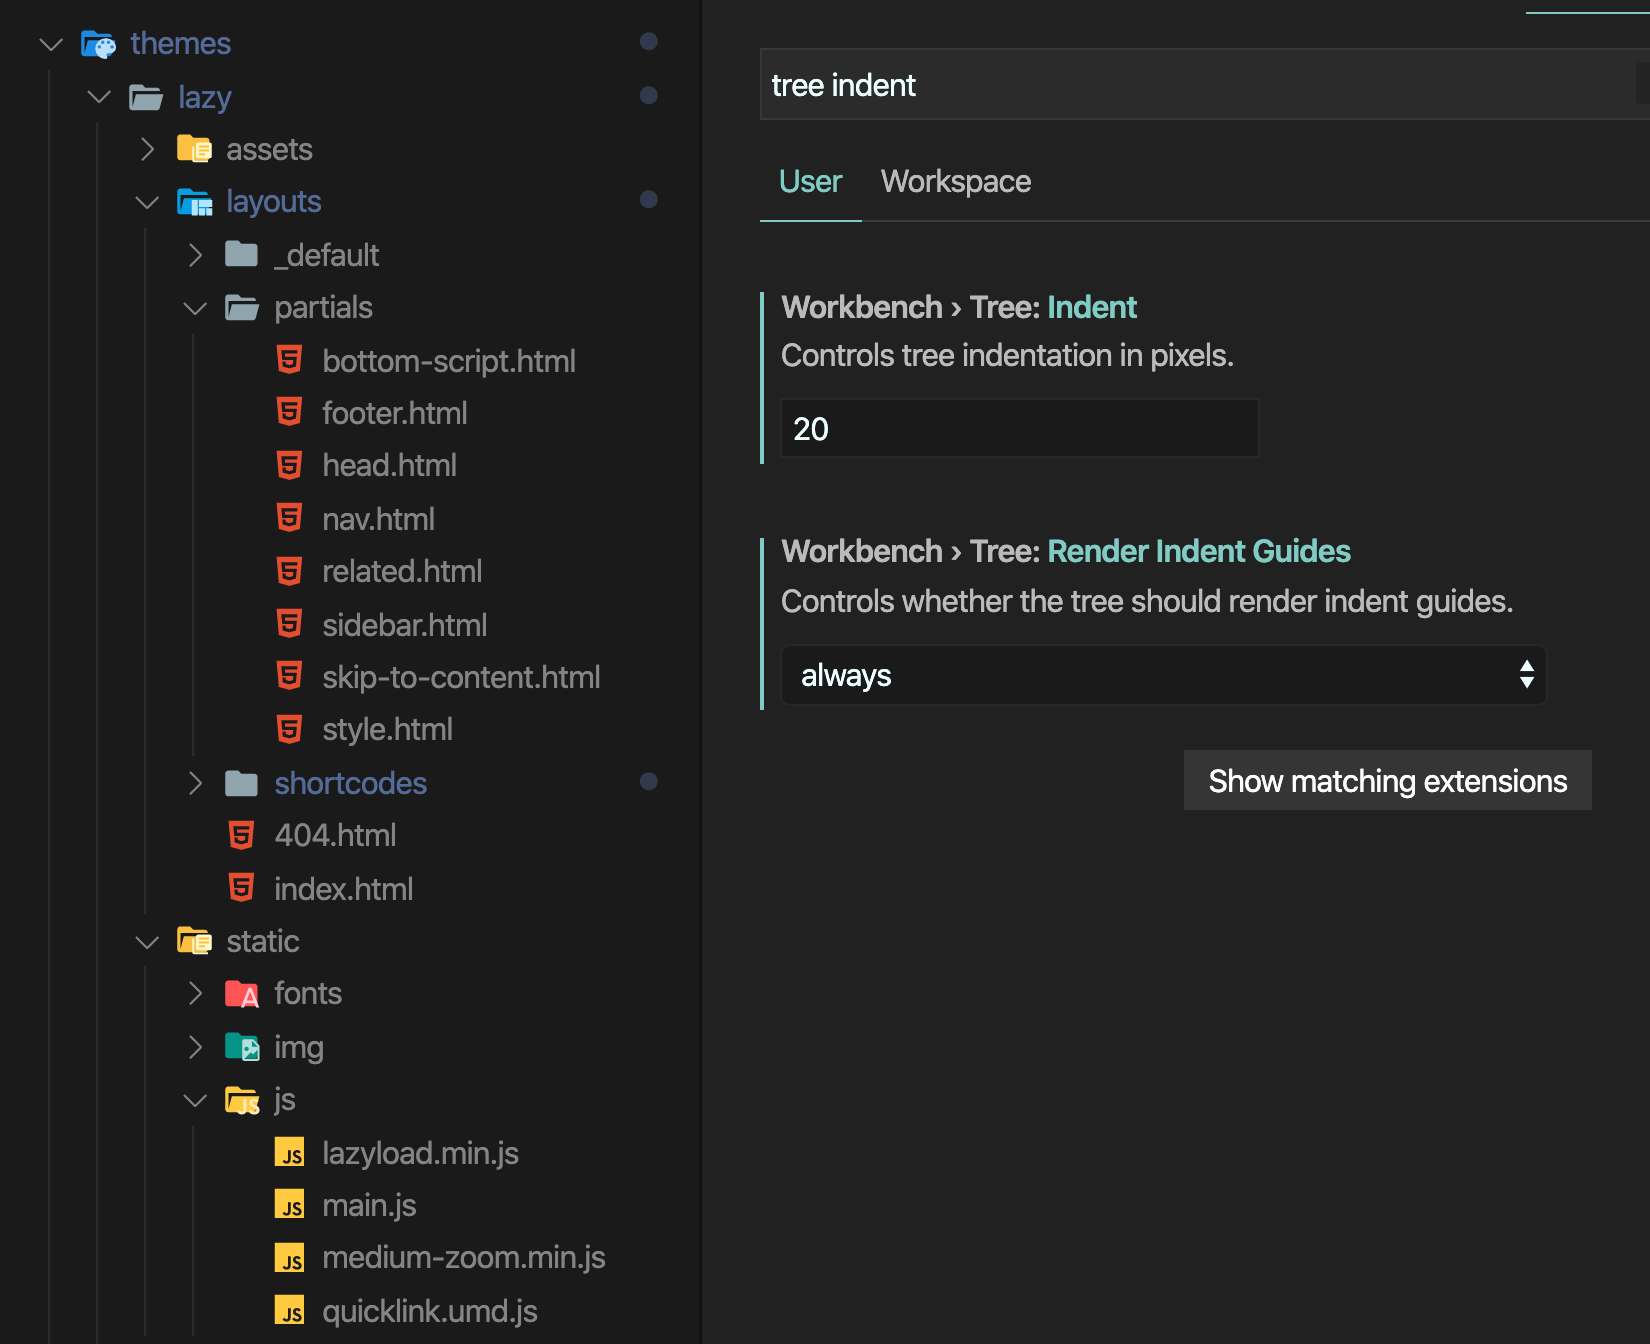The height and width of the screenshot is (1344, 1650).
Task: Click the HTML5 icon beside 404.html
Action: pyautogui.click(x=241, y=835)
